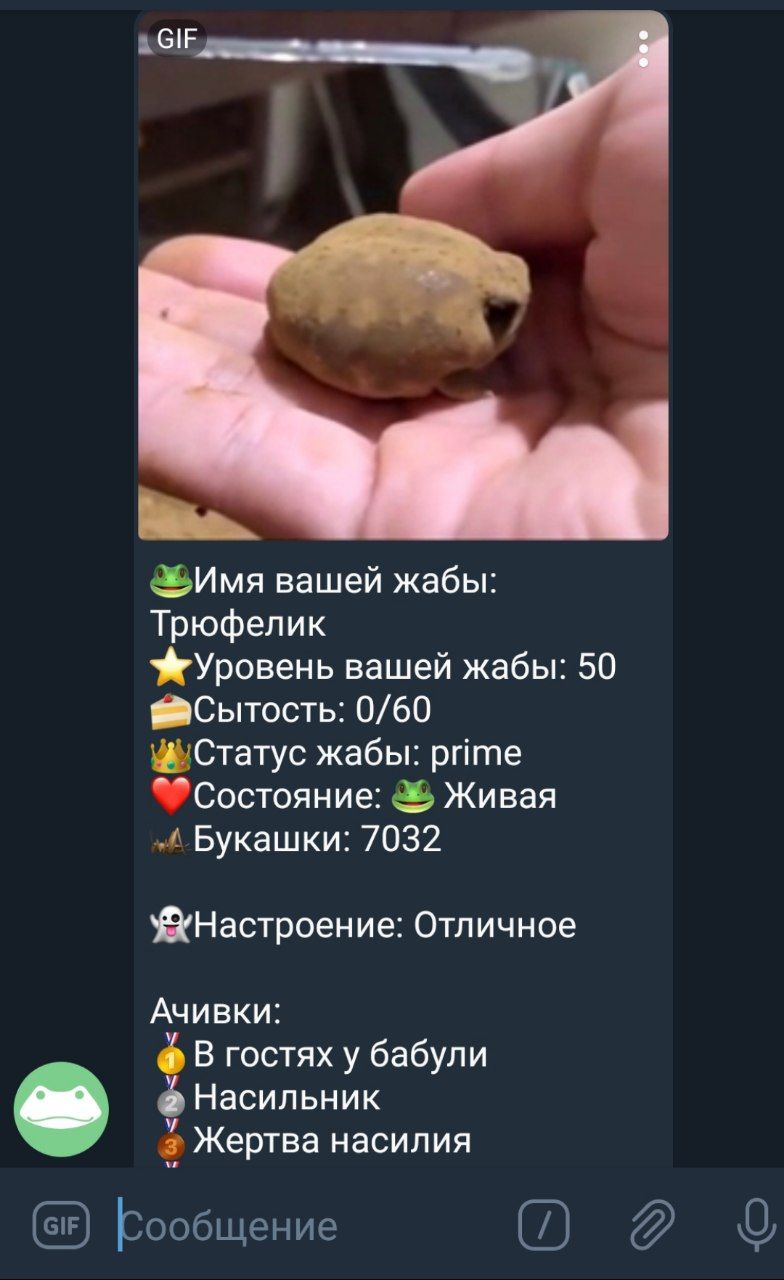The height and width of the screenshot is (1280, 784).
Task: Tap the bronze medal next to Жертва насилия
Action: point(172,1140)
